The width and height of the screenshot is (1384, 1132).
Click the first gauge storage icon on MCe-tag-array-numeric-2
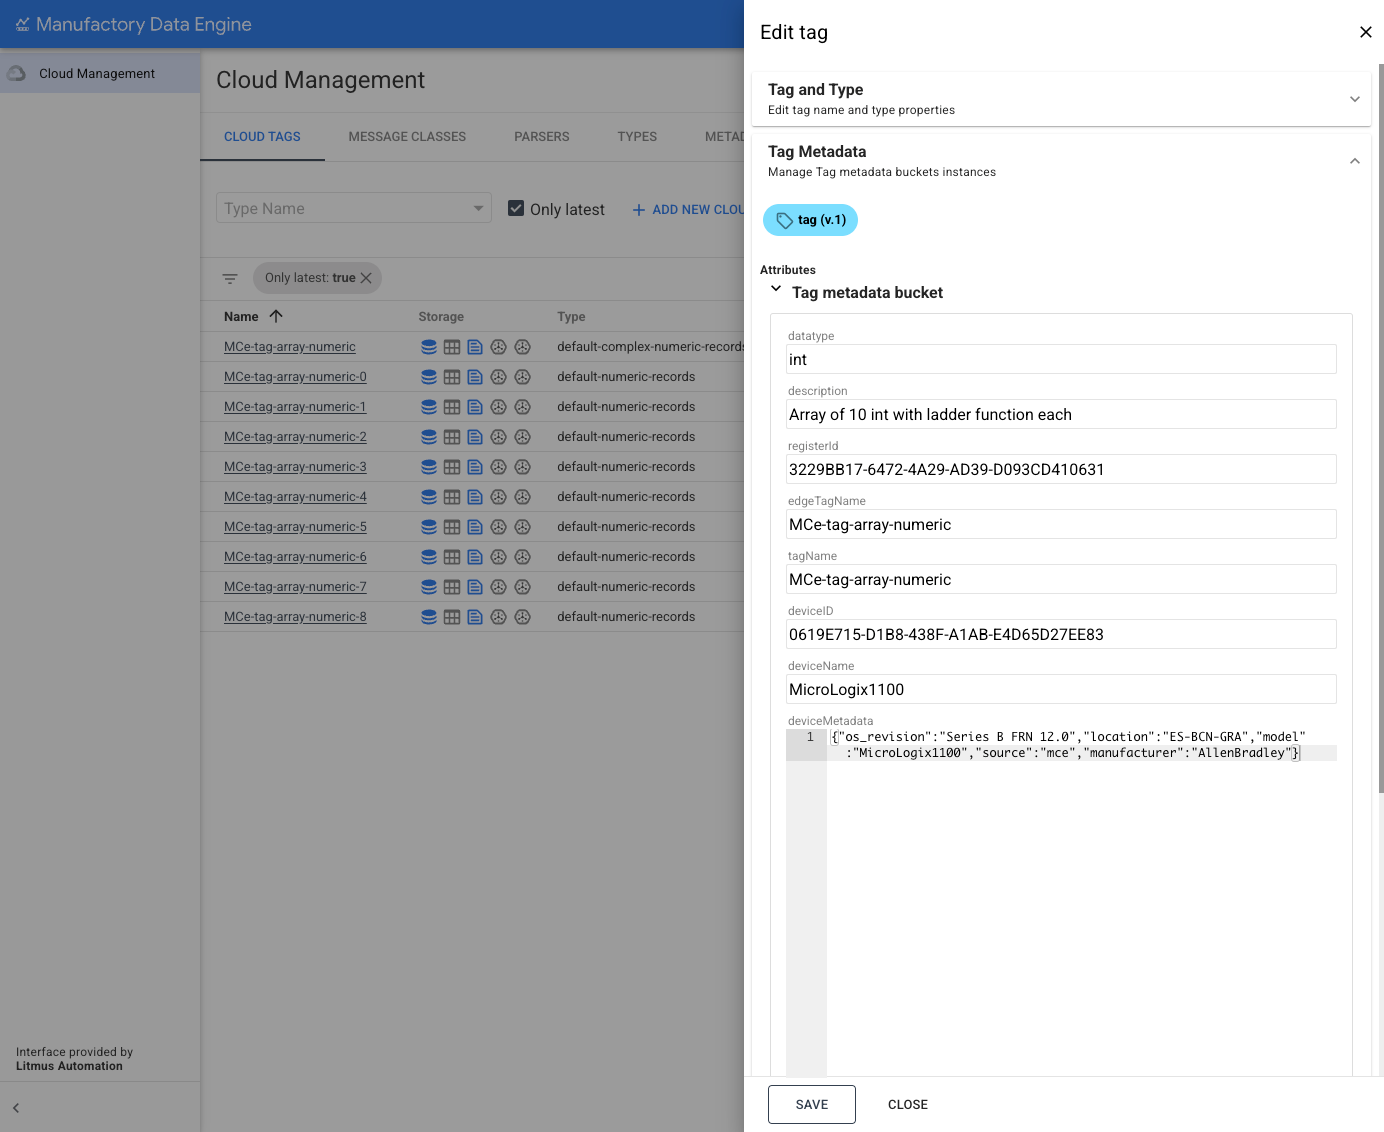(x=499, y=436)
